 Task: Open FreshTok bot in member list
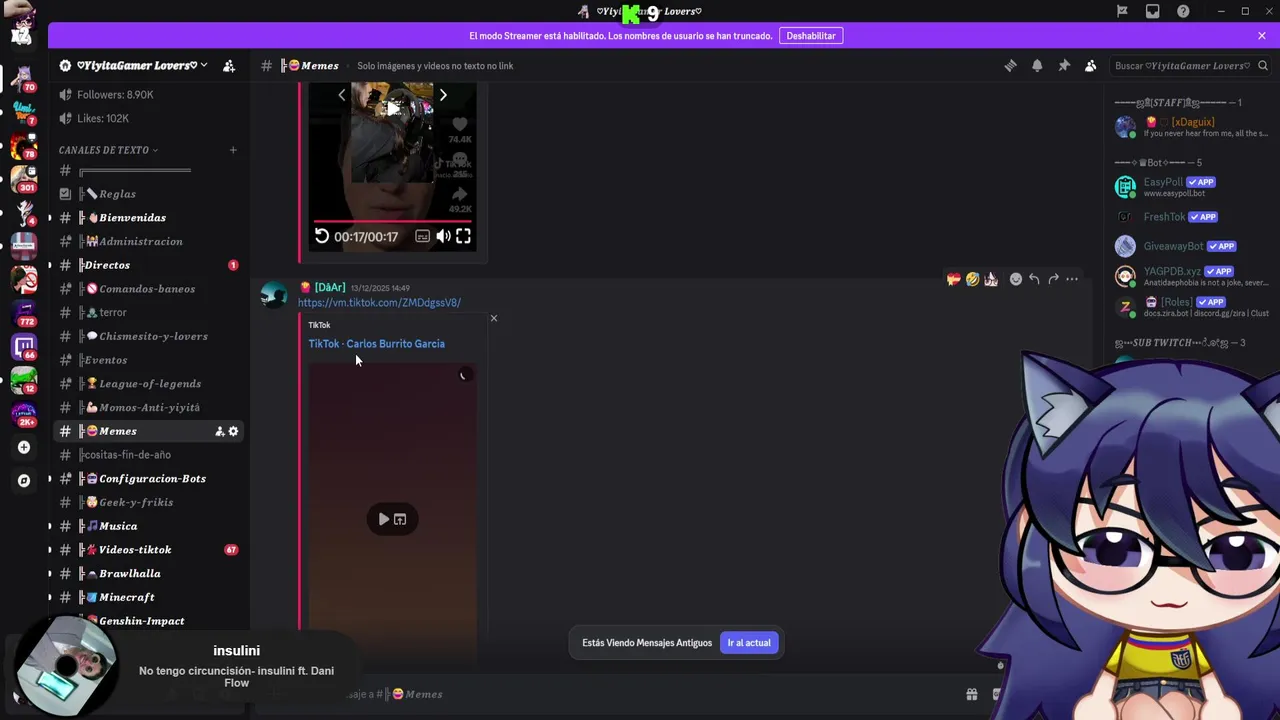click(1192, 217)
